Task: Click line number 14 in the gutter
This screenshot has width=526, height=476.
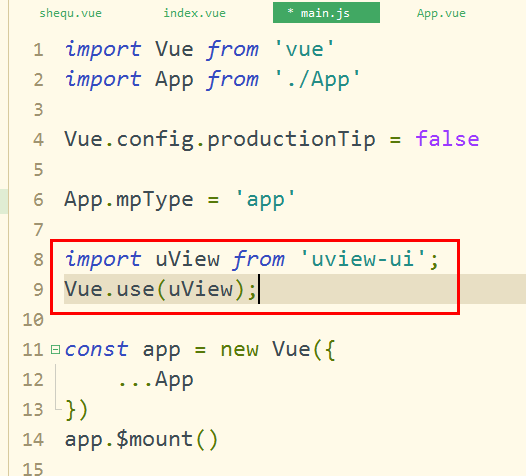Action: [x=33, y=439]
